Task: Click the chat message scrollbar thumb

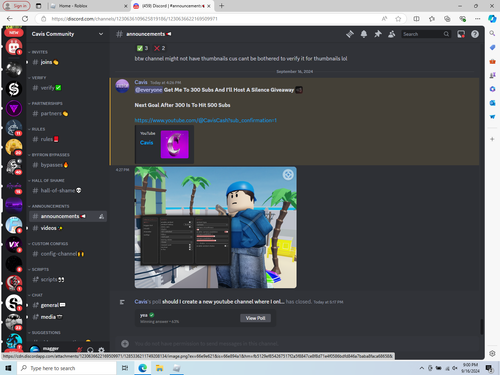Action: click(482, 327)
